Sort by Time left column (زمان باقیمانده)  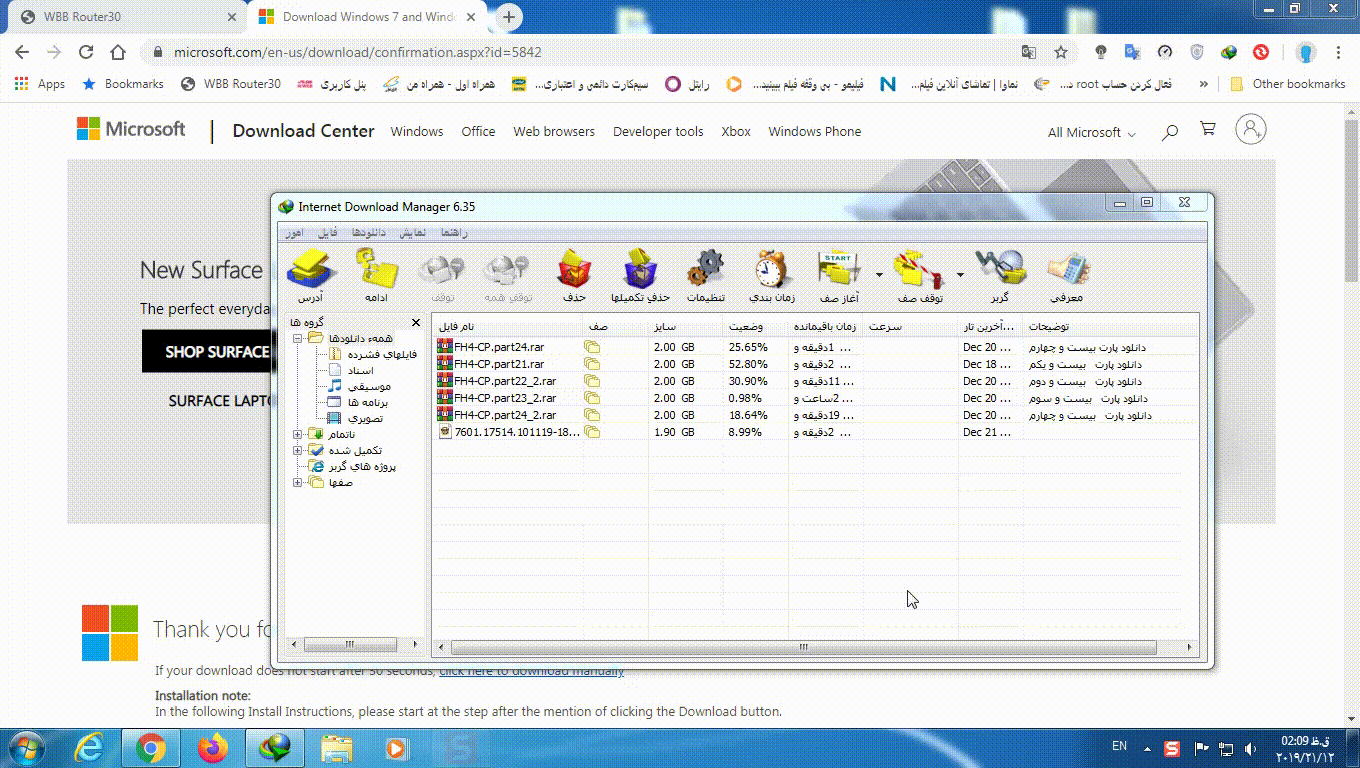[x=826, y=326]
